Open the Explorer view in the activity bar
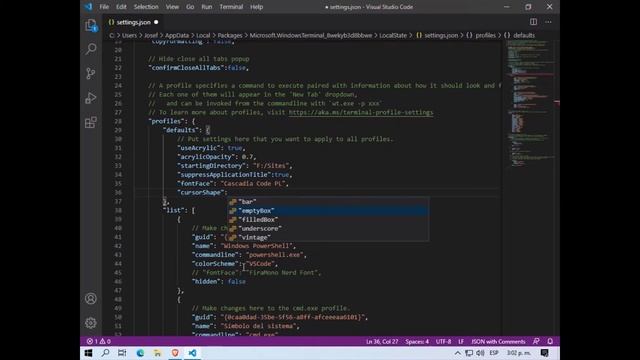This screenshot has height=360, width=640. pos(91,25)
